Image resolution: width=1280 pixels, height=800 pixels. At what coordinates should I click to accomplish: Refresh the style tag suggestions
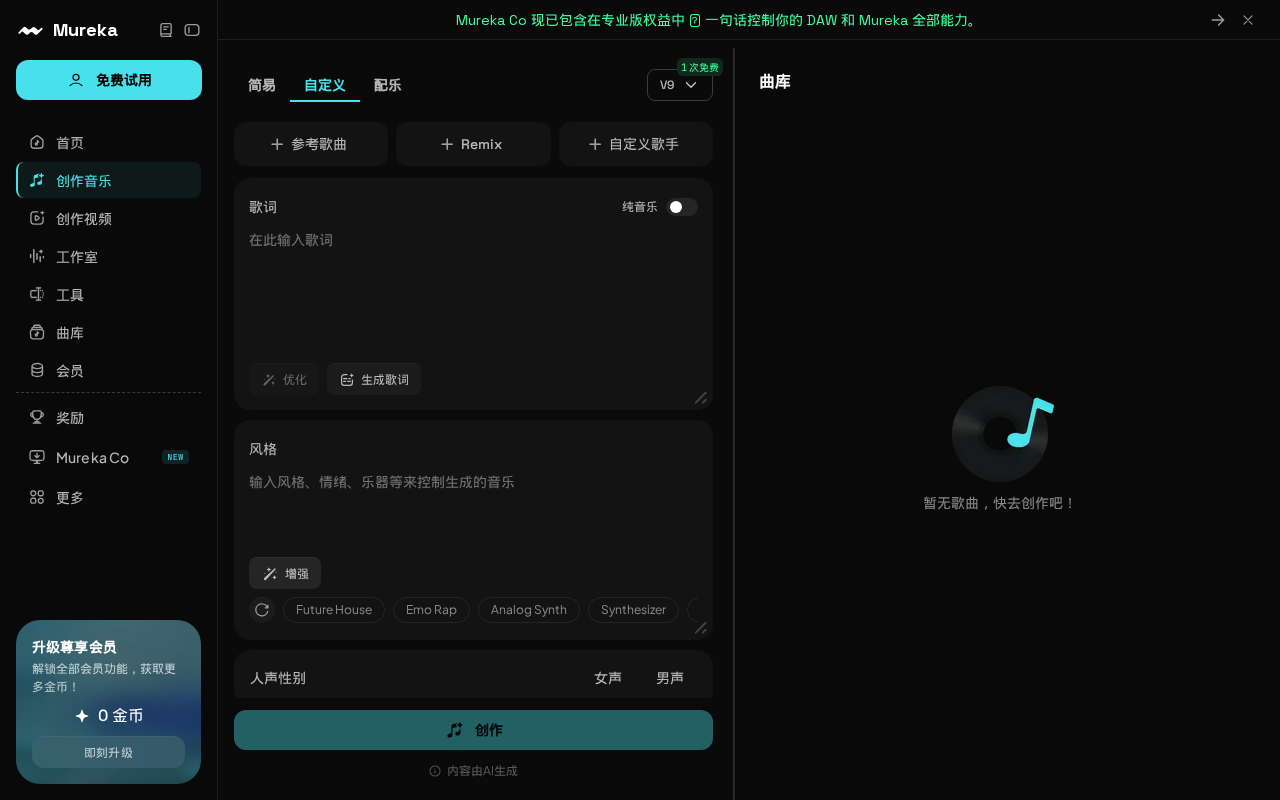pyautogui.click(x=262, y=610)
